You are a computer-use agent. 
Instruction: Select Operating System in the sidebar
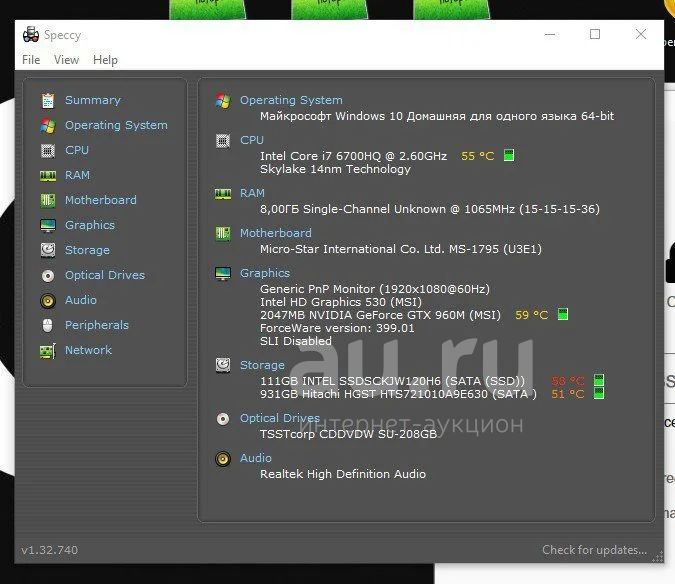tap(116, 125)
